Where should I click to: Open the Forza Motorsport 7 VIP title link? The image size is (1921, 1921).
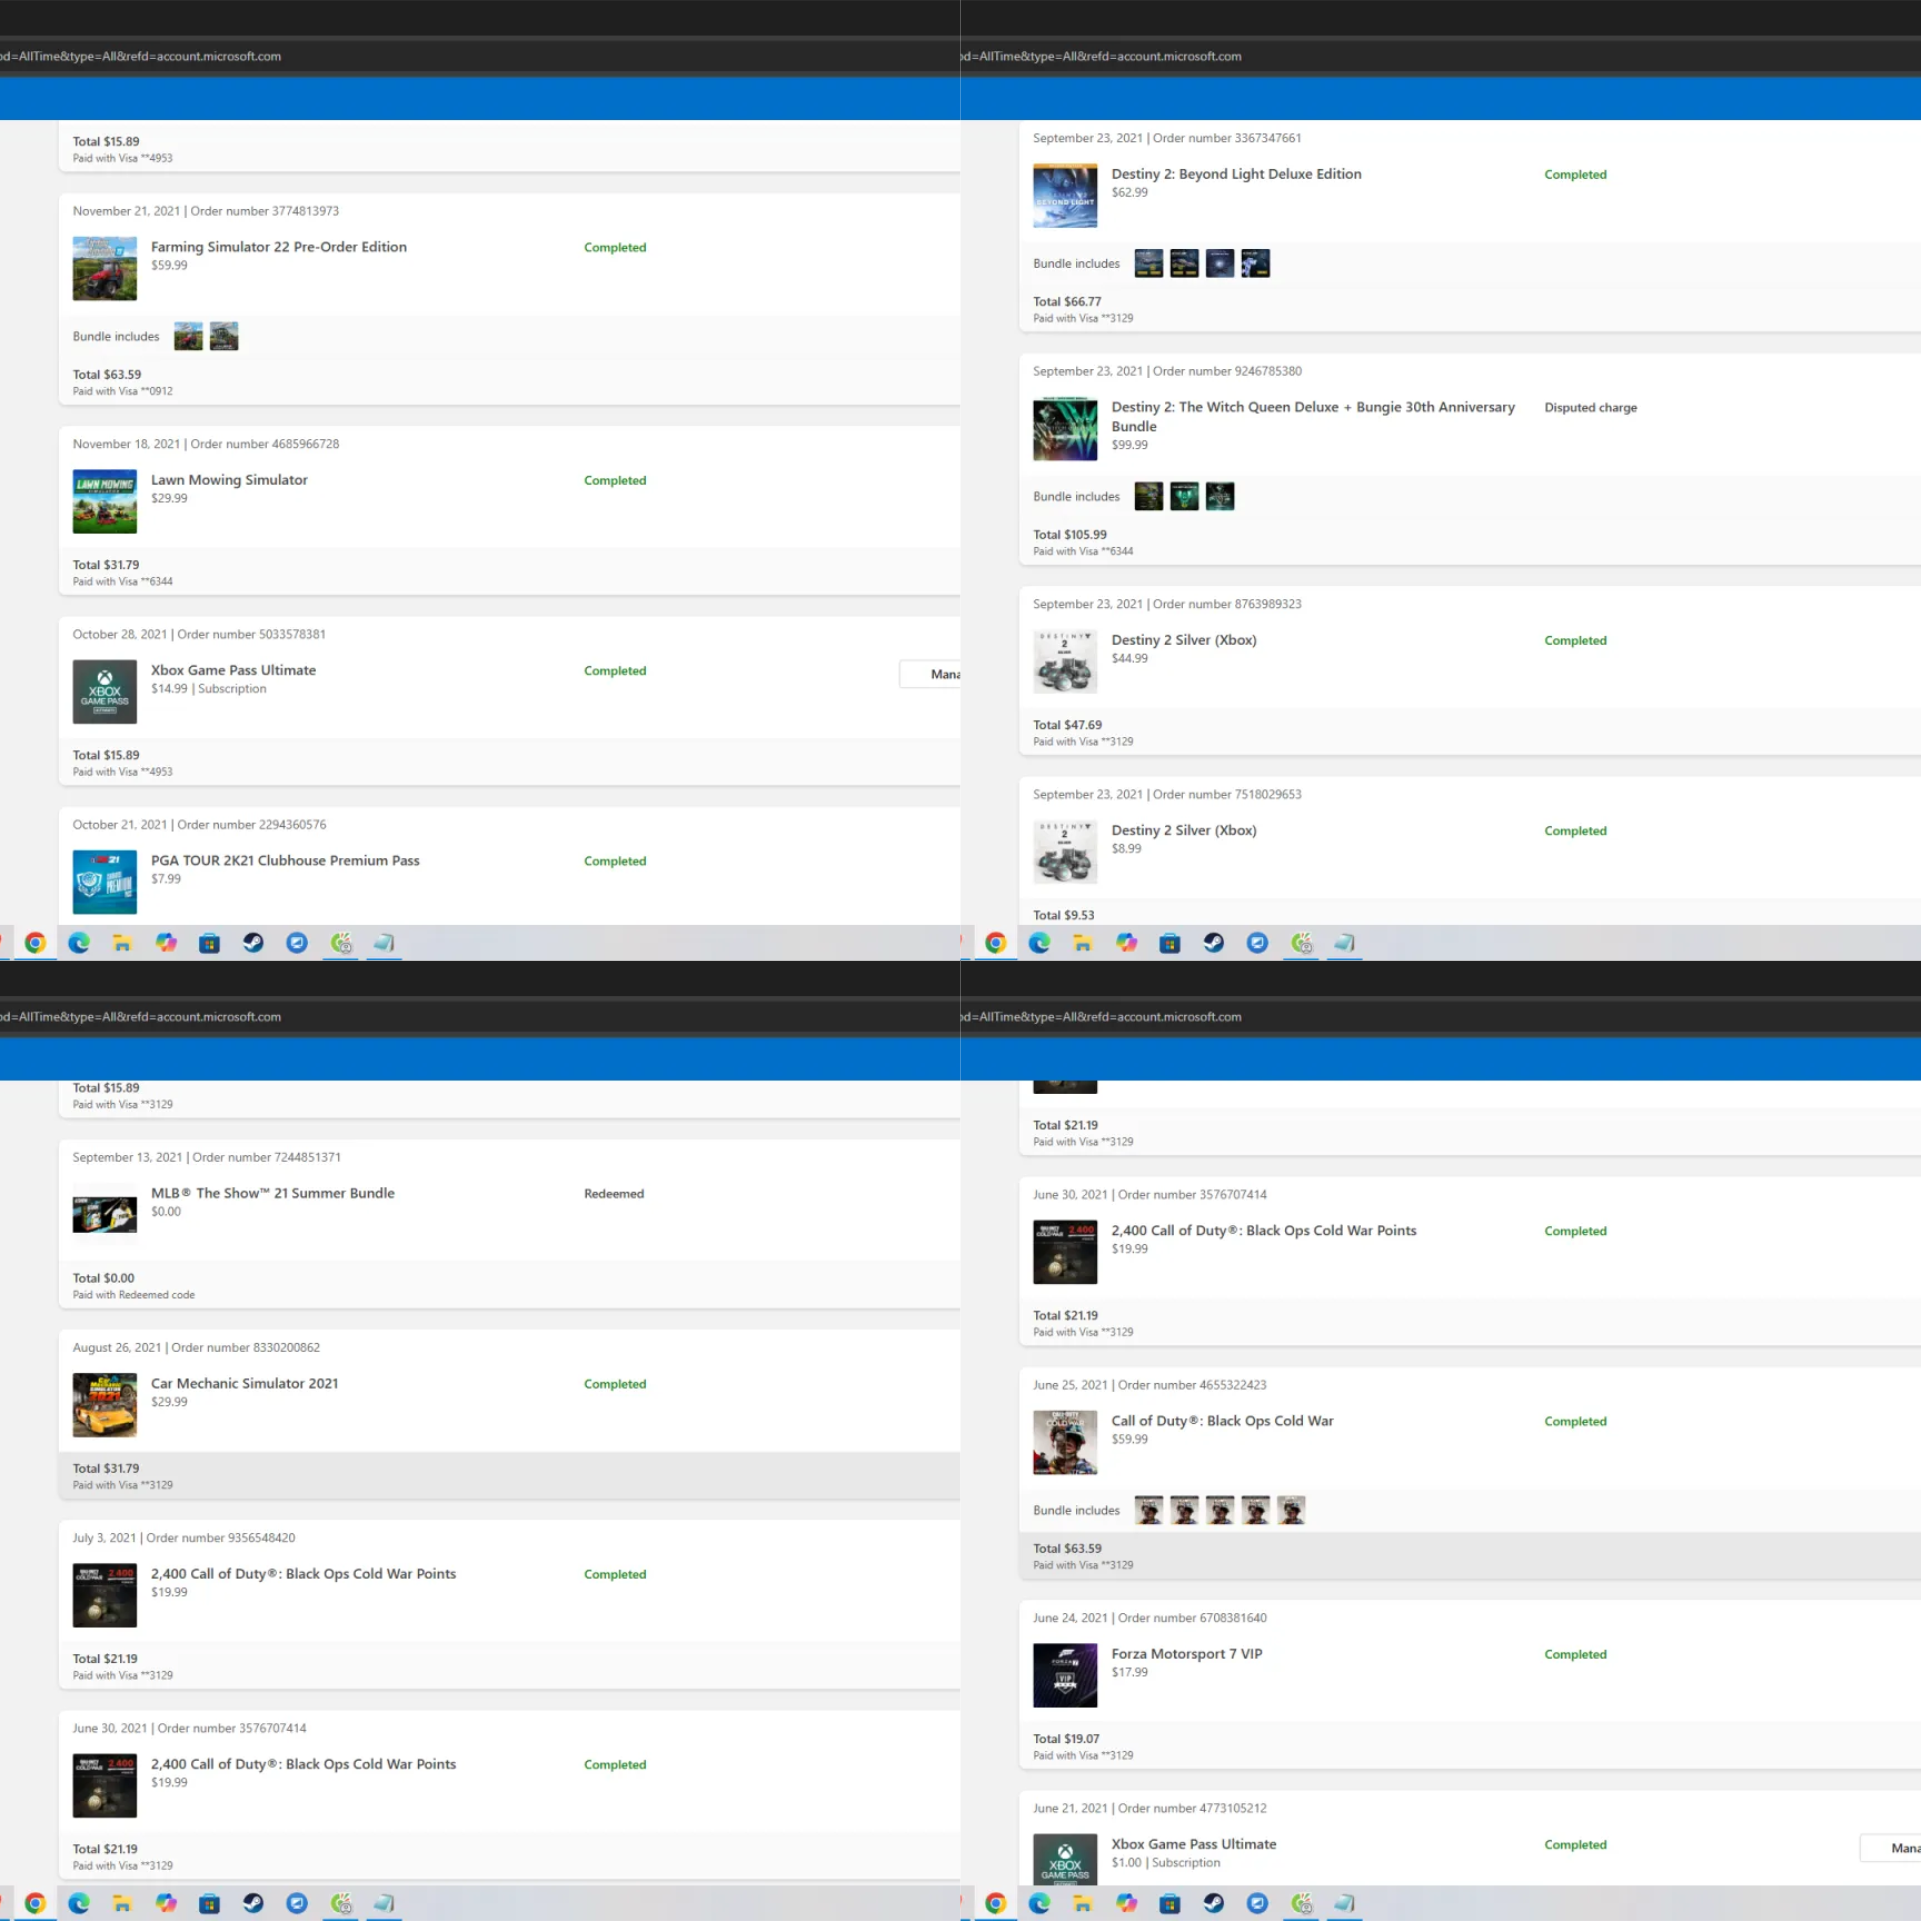pyautogui.click(x=1186, y=1653)
